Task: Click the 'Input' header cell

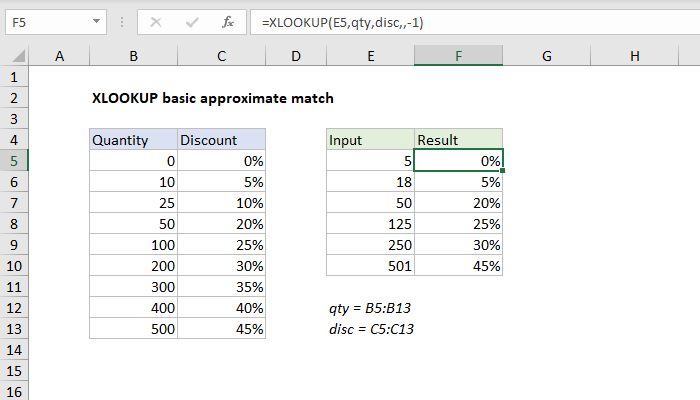Action: (371, 140)
